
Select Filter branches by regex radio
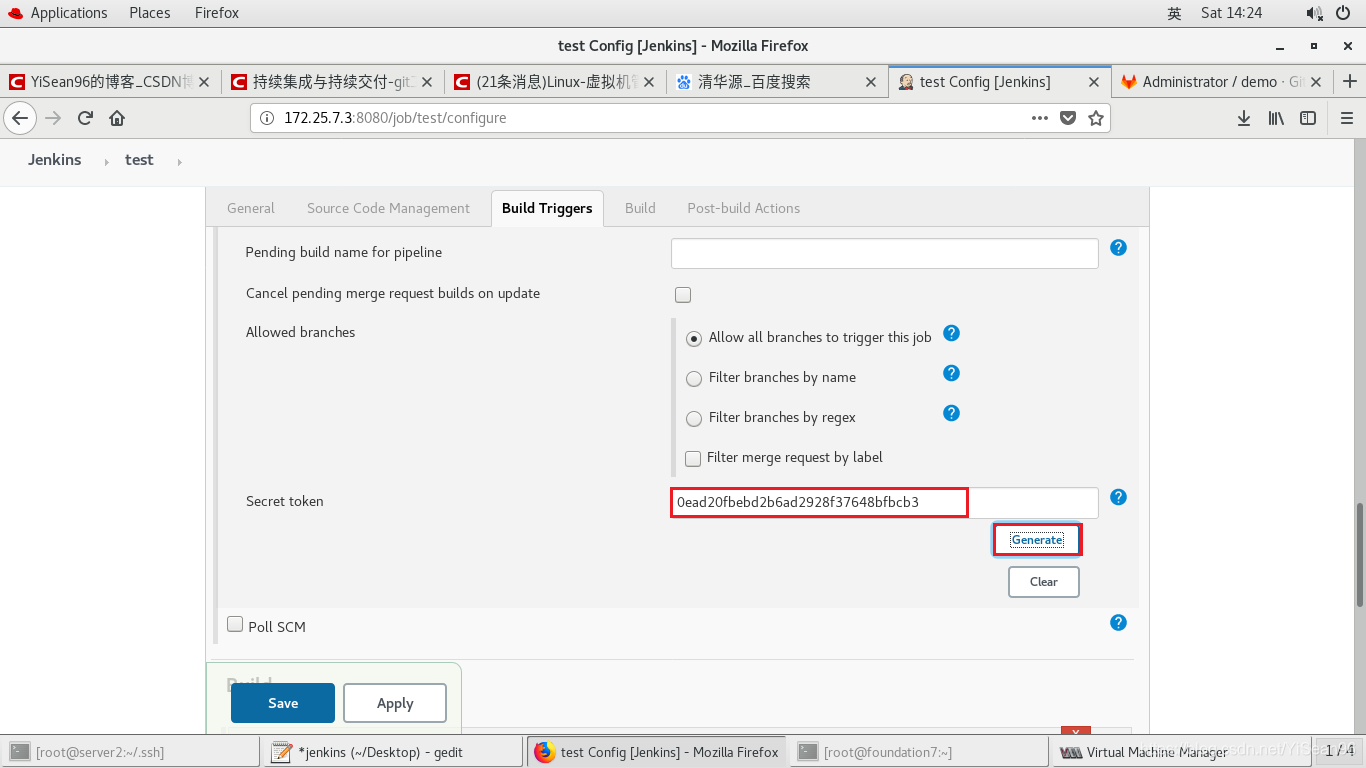coord(694,419)
